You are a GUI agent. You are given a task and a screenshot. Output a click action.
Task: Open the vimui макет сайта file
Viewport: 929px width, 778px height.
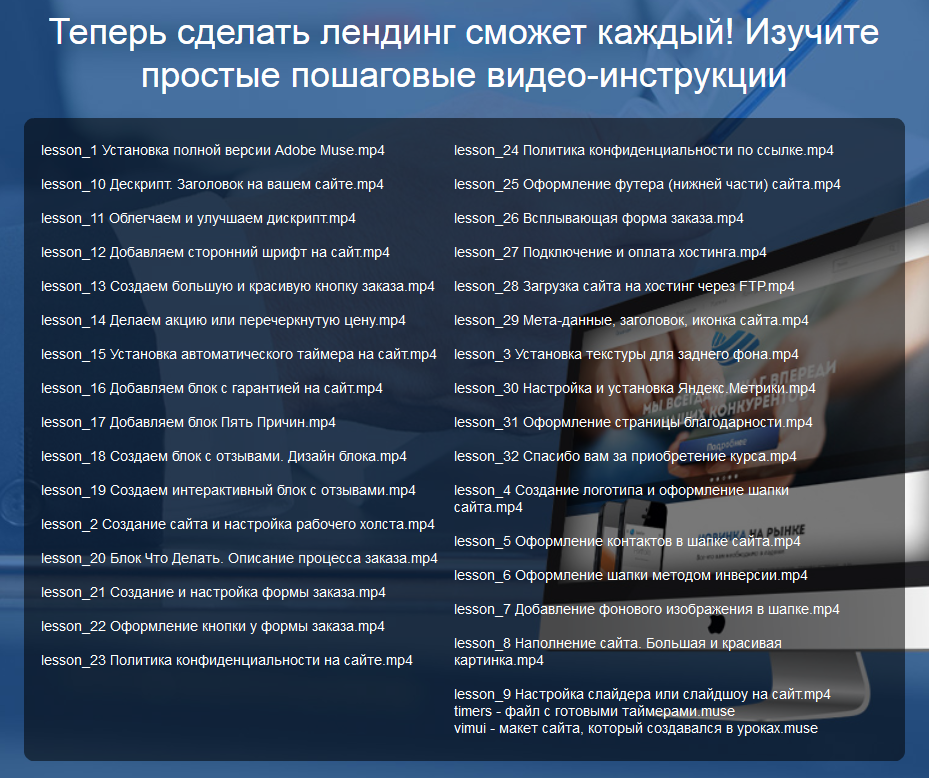(x=637, y=728)
